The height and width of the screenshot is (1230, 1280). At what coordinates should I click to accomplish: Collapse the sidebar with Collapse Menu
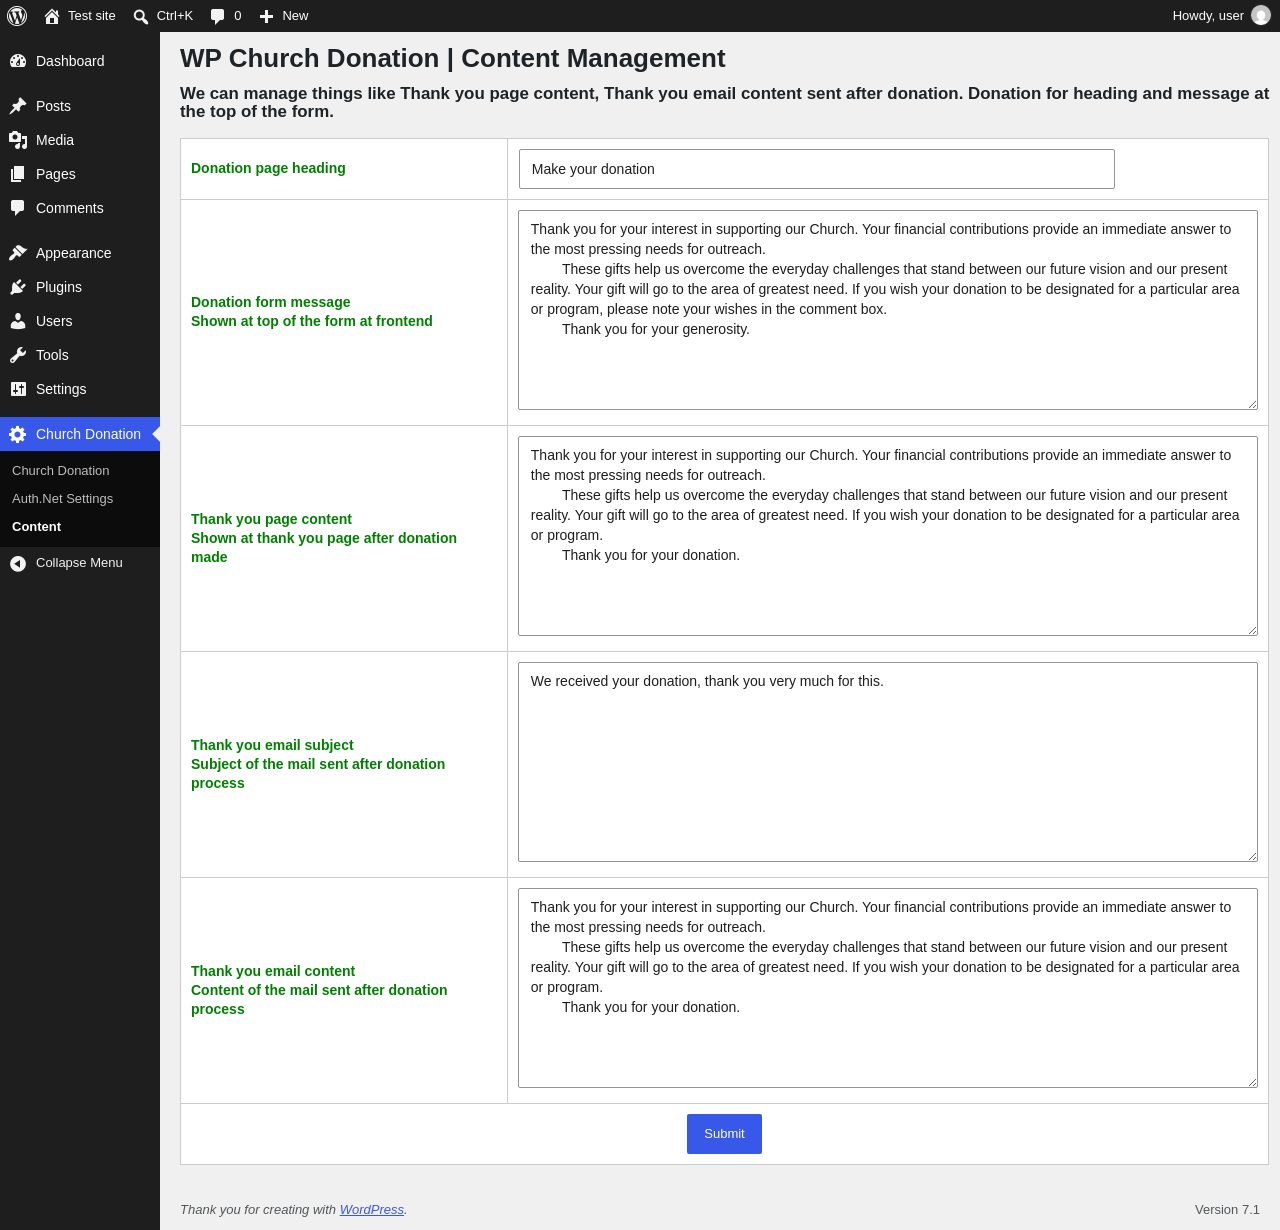pos(80,563)
